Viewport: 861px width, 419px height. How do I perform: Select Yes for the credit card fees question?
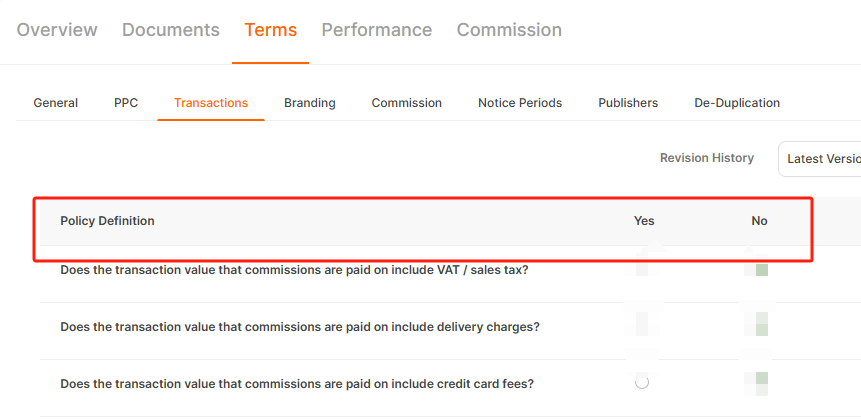click(x=642, y=382)
